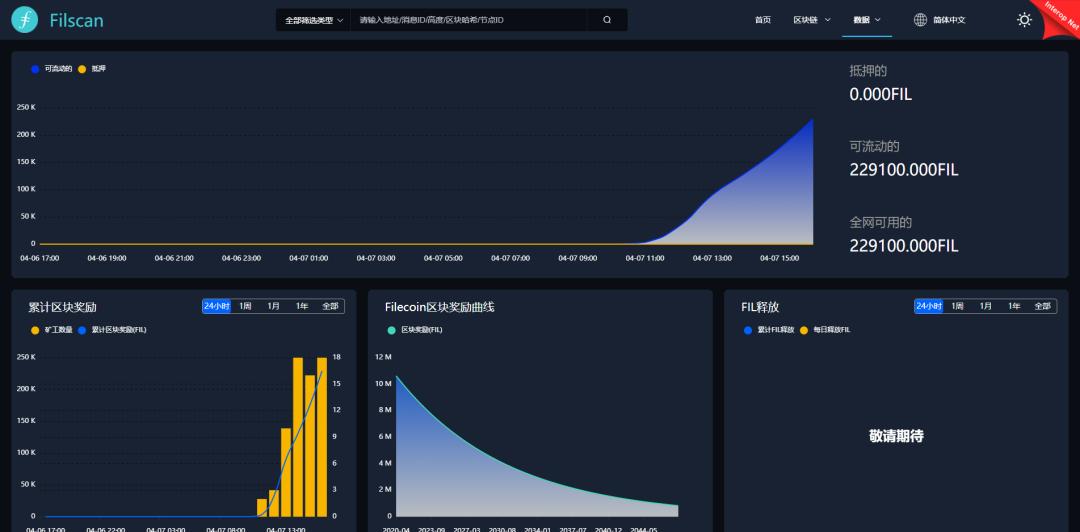Select 1周 in FIL释放 panel

click(957, 306)
